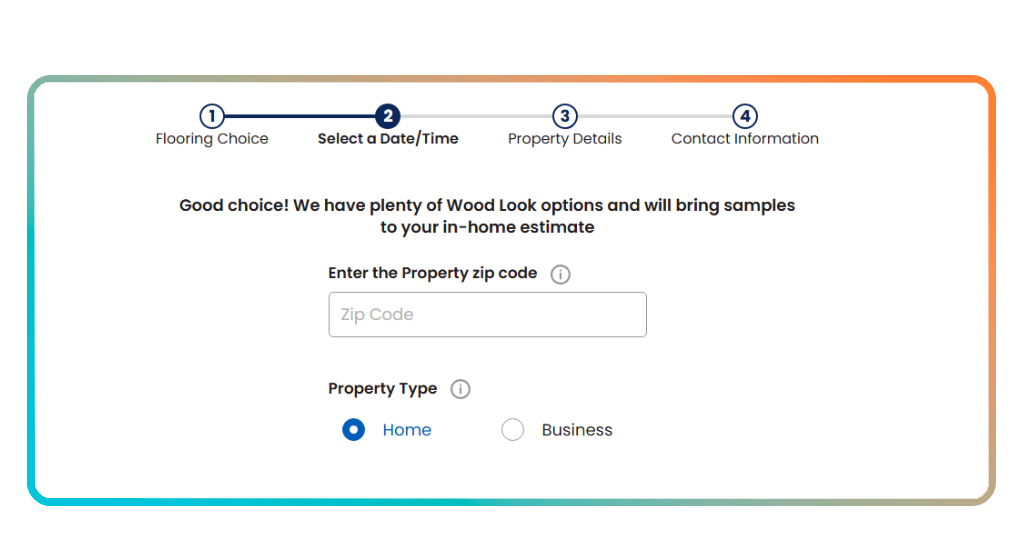This screenshot has width=1024, height=536.
Task: Switch to the Contact Information step
Action: [745, 139]
